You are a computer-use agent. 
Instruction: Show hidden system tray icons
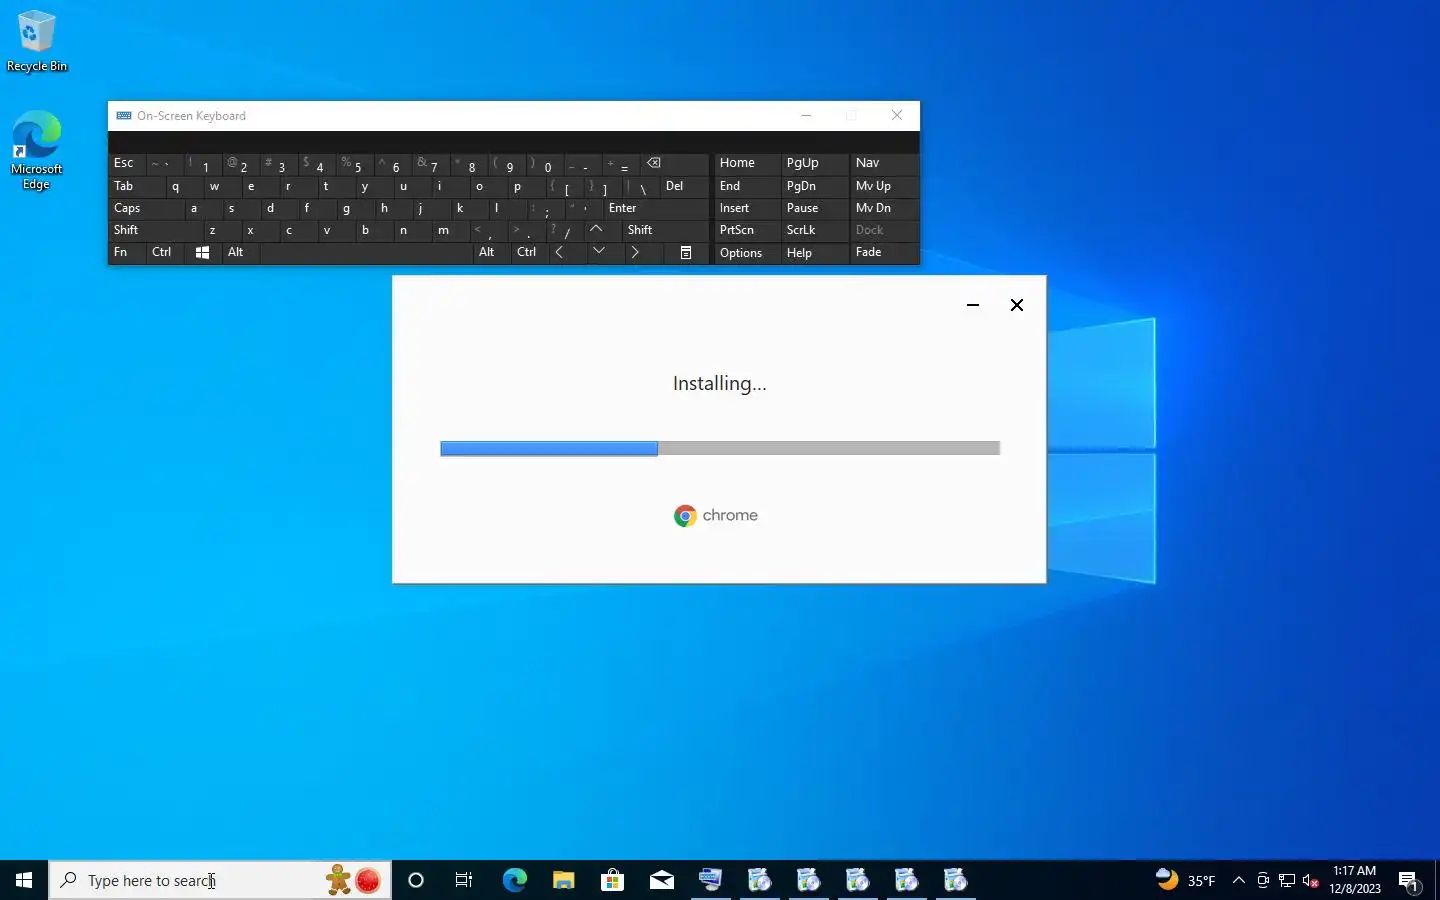1239,880
